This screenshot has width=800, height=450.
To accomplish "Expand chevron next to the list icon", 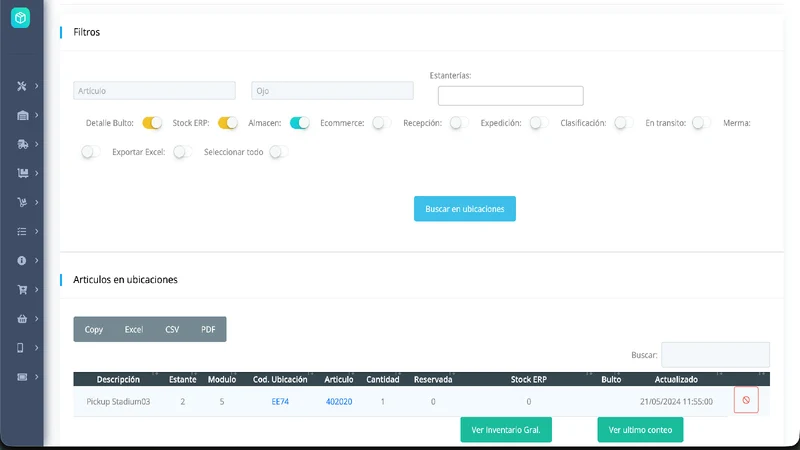I will click(37, 232).
